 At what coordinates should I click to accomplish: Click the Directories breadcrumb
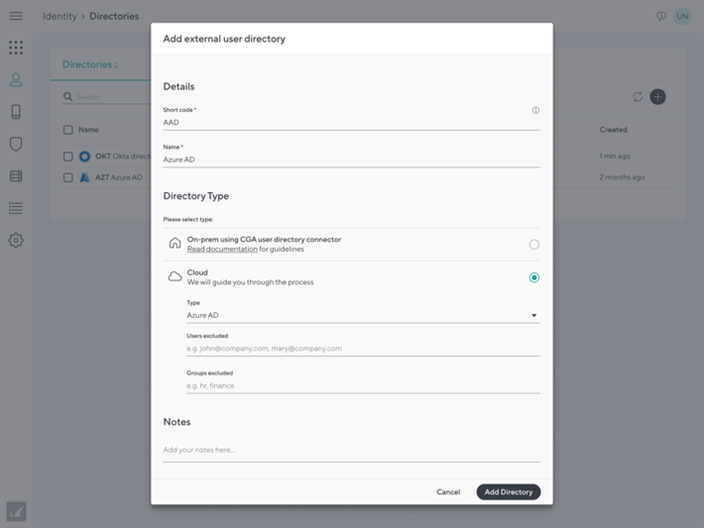point(114,16)
